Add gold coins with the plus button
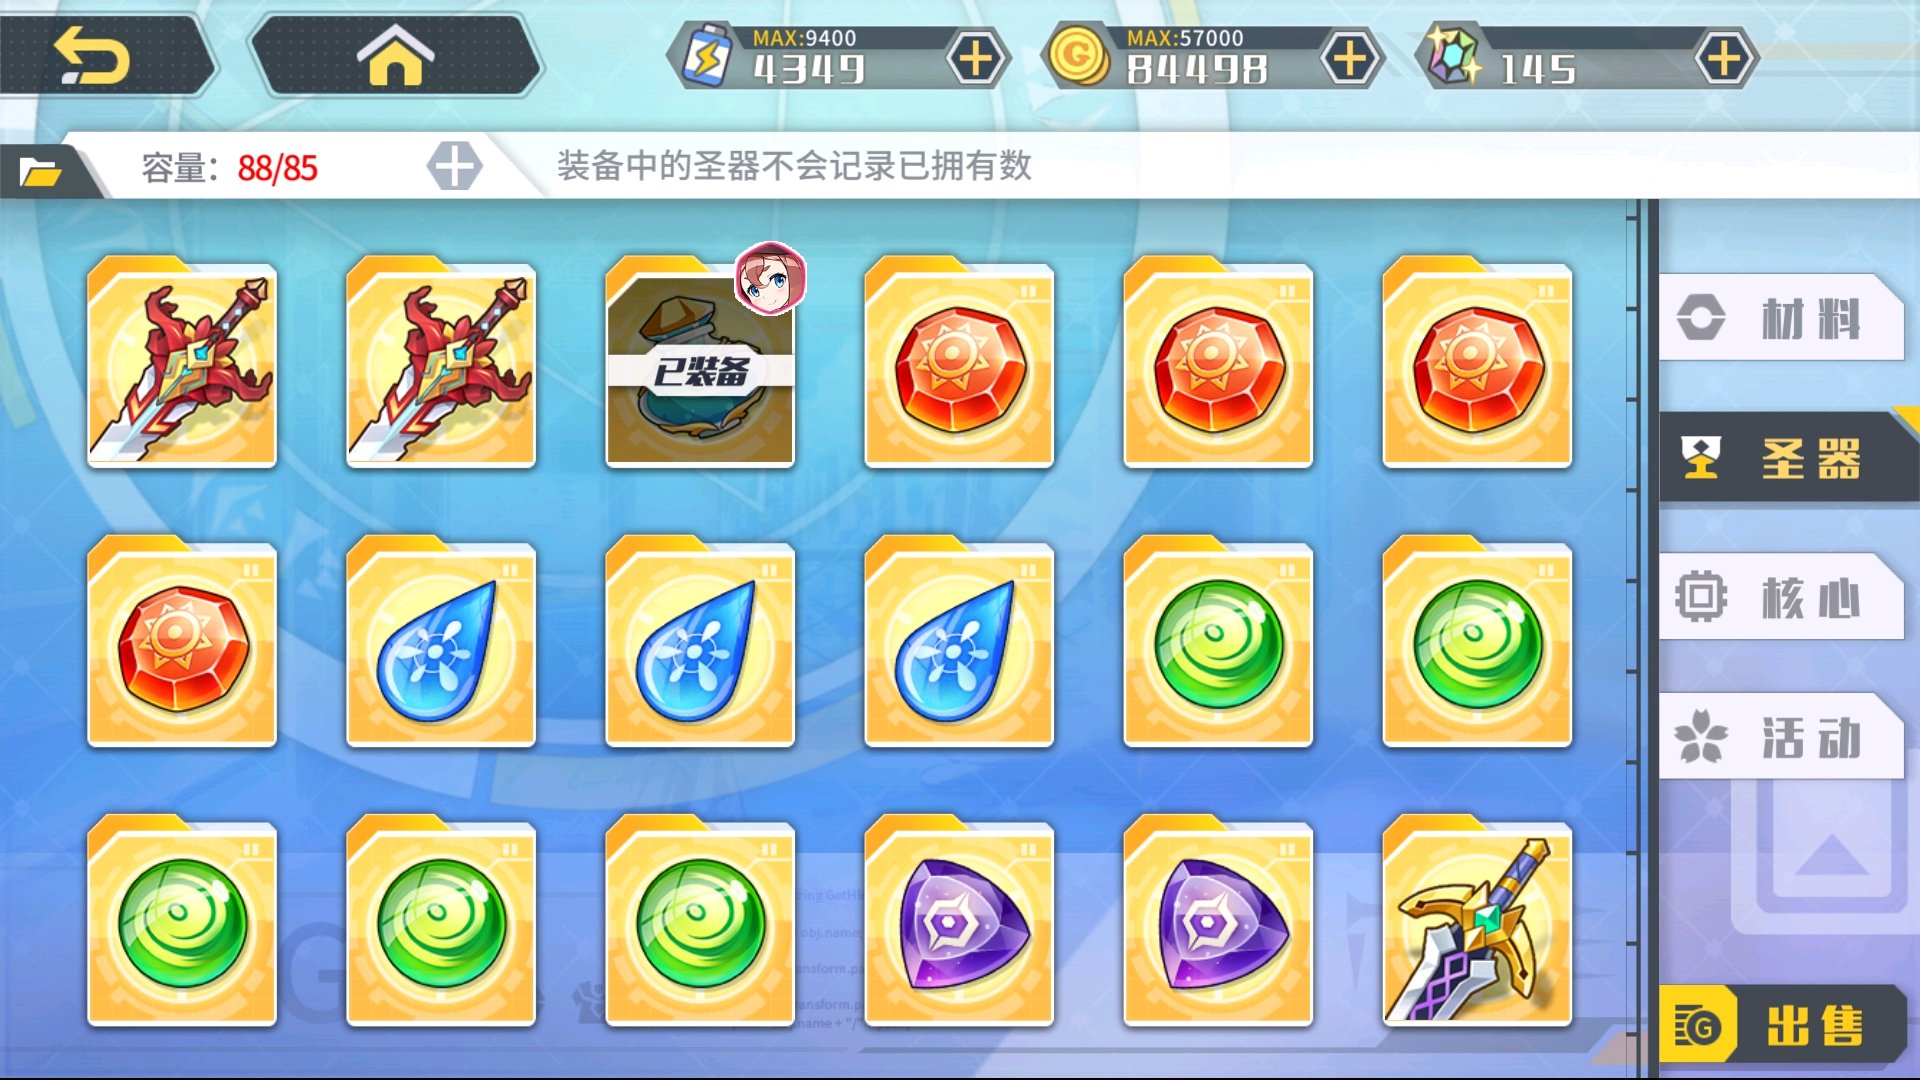The image size is (1920, 1080). 1350,58
